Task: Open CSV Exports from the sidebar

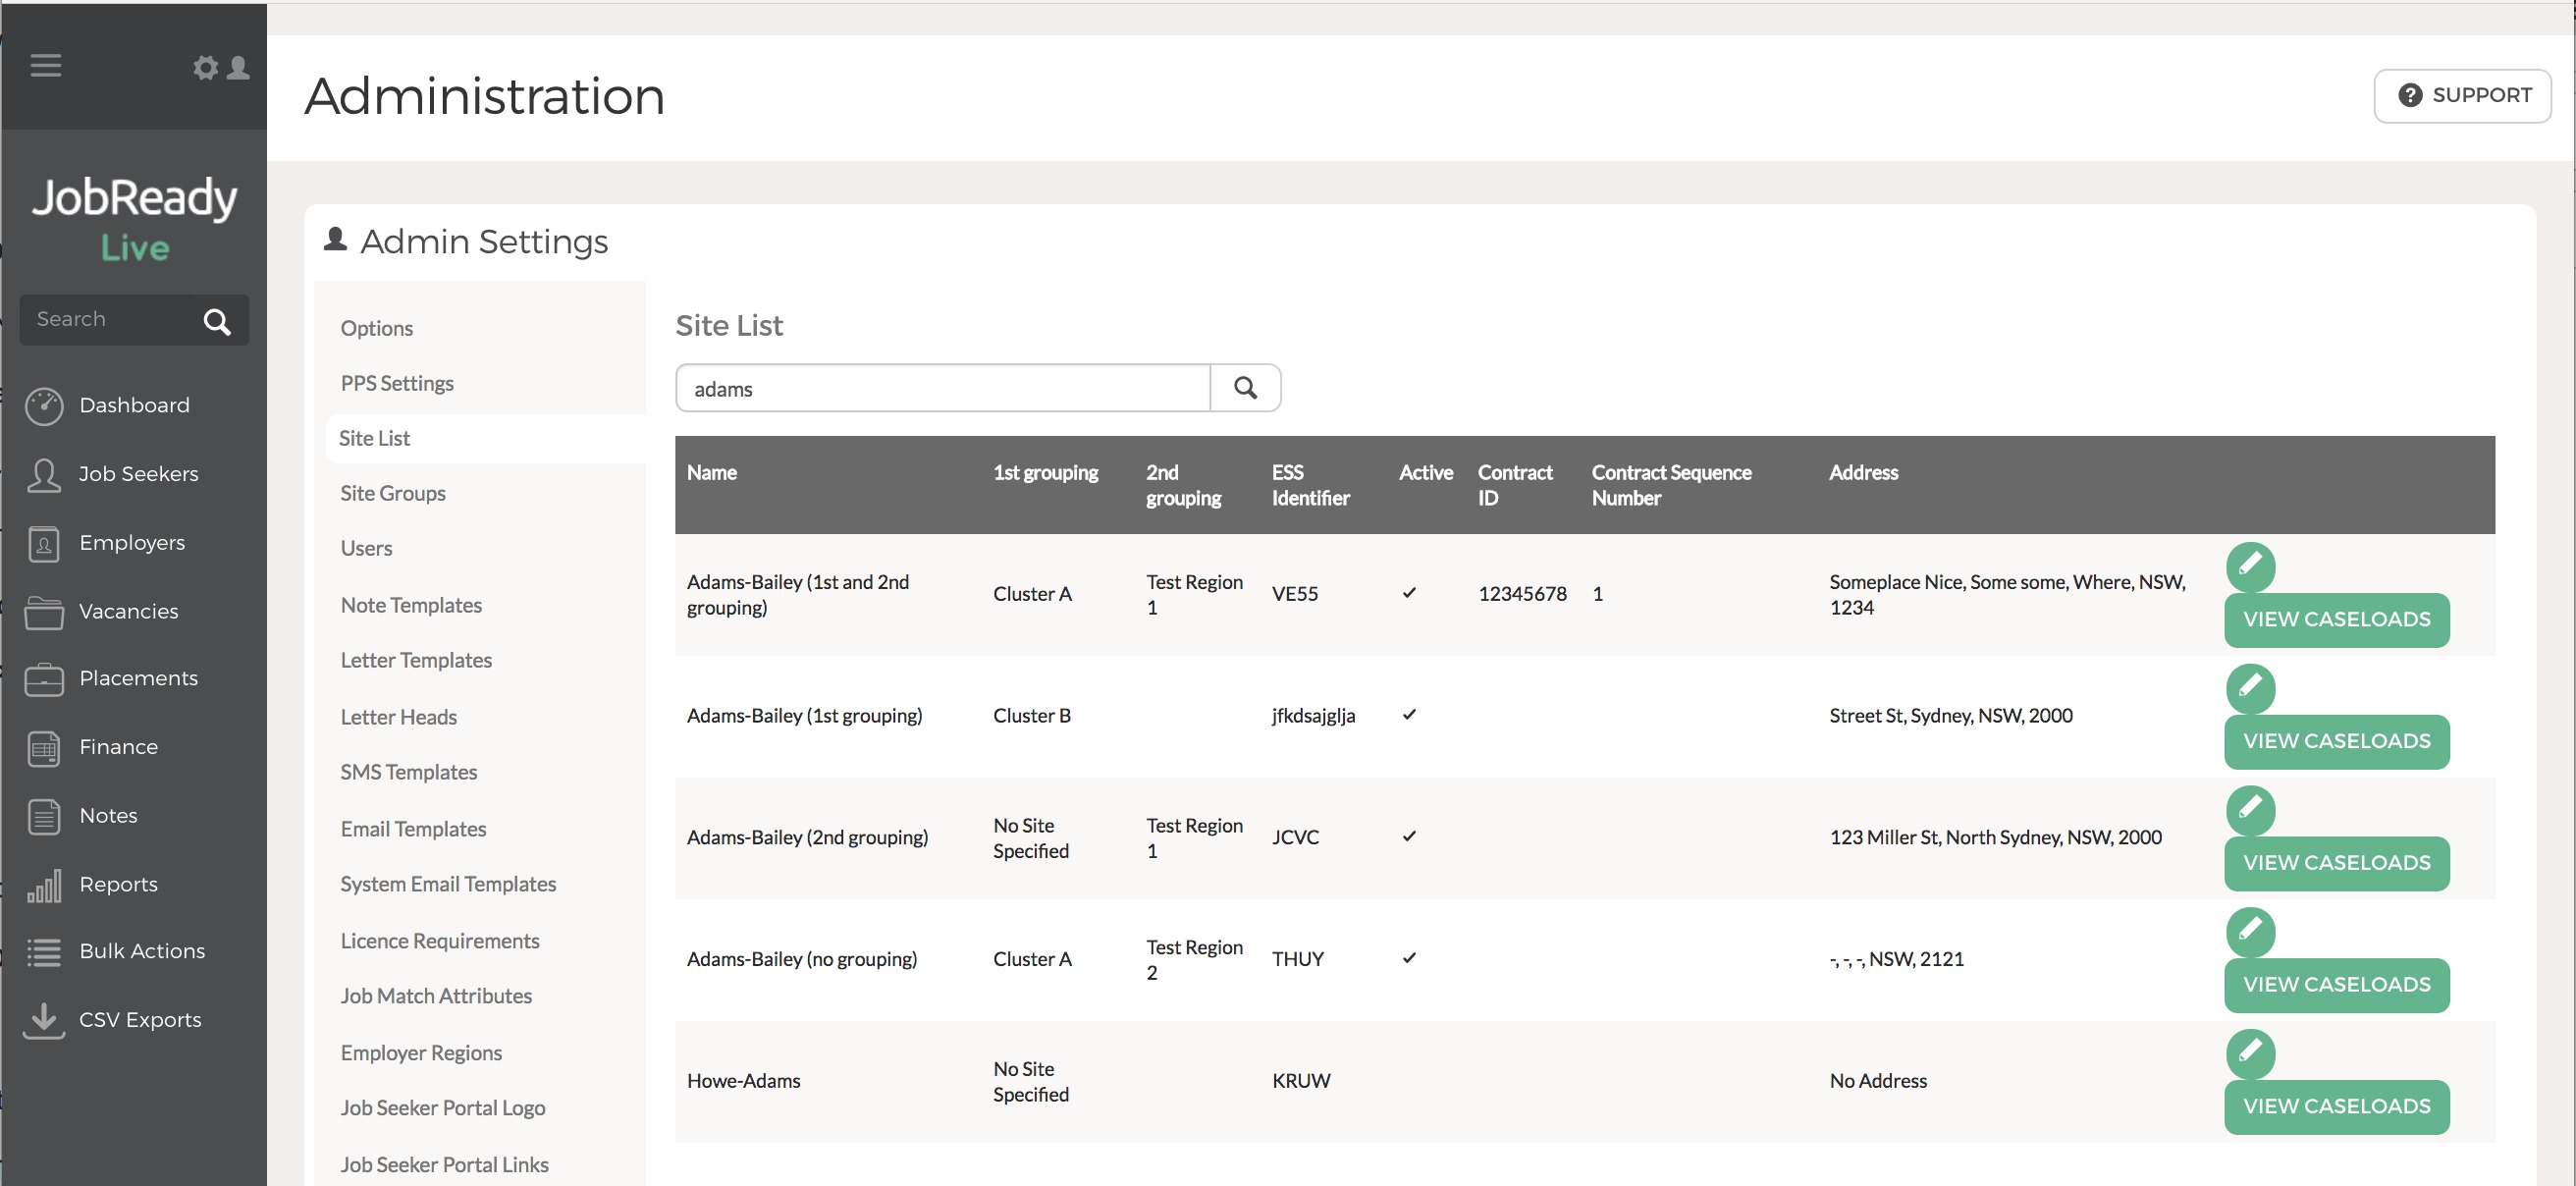Action: (x=140, y=1020)
